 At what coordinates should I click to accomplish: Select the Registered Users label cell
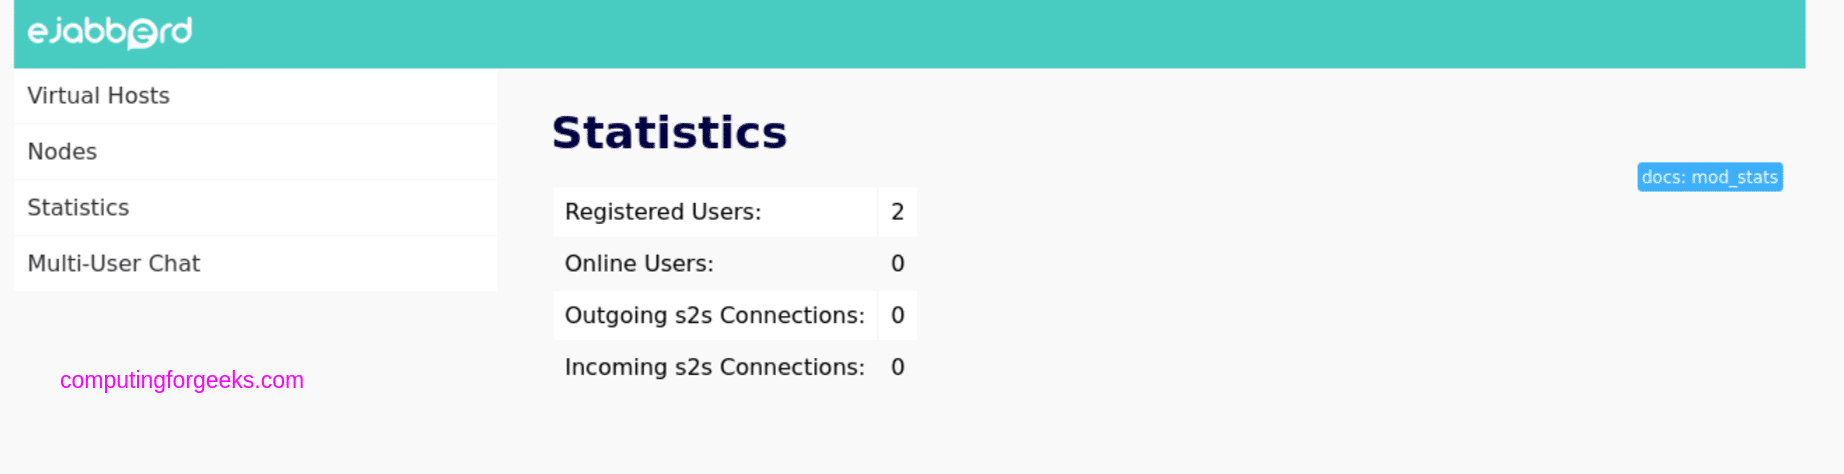point(715,212)
